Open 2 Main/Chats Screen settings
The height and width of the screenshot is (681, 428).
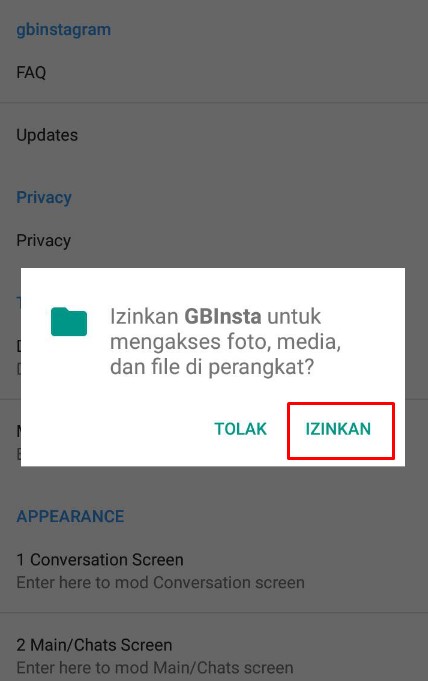(x=214, y=655)
